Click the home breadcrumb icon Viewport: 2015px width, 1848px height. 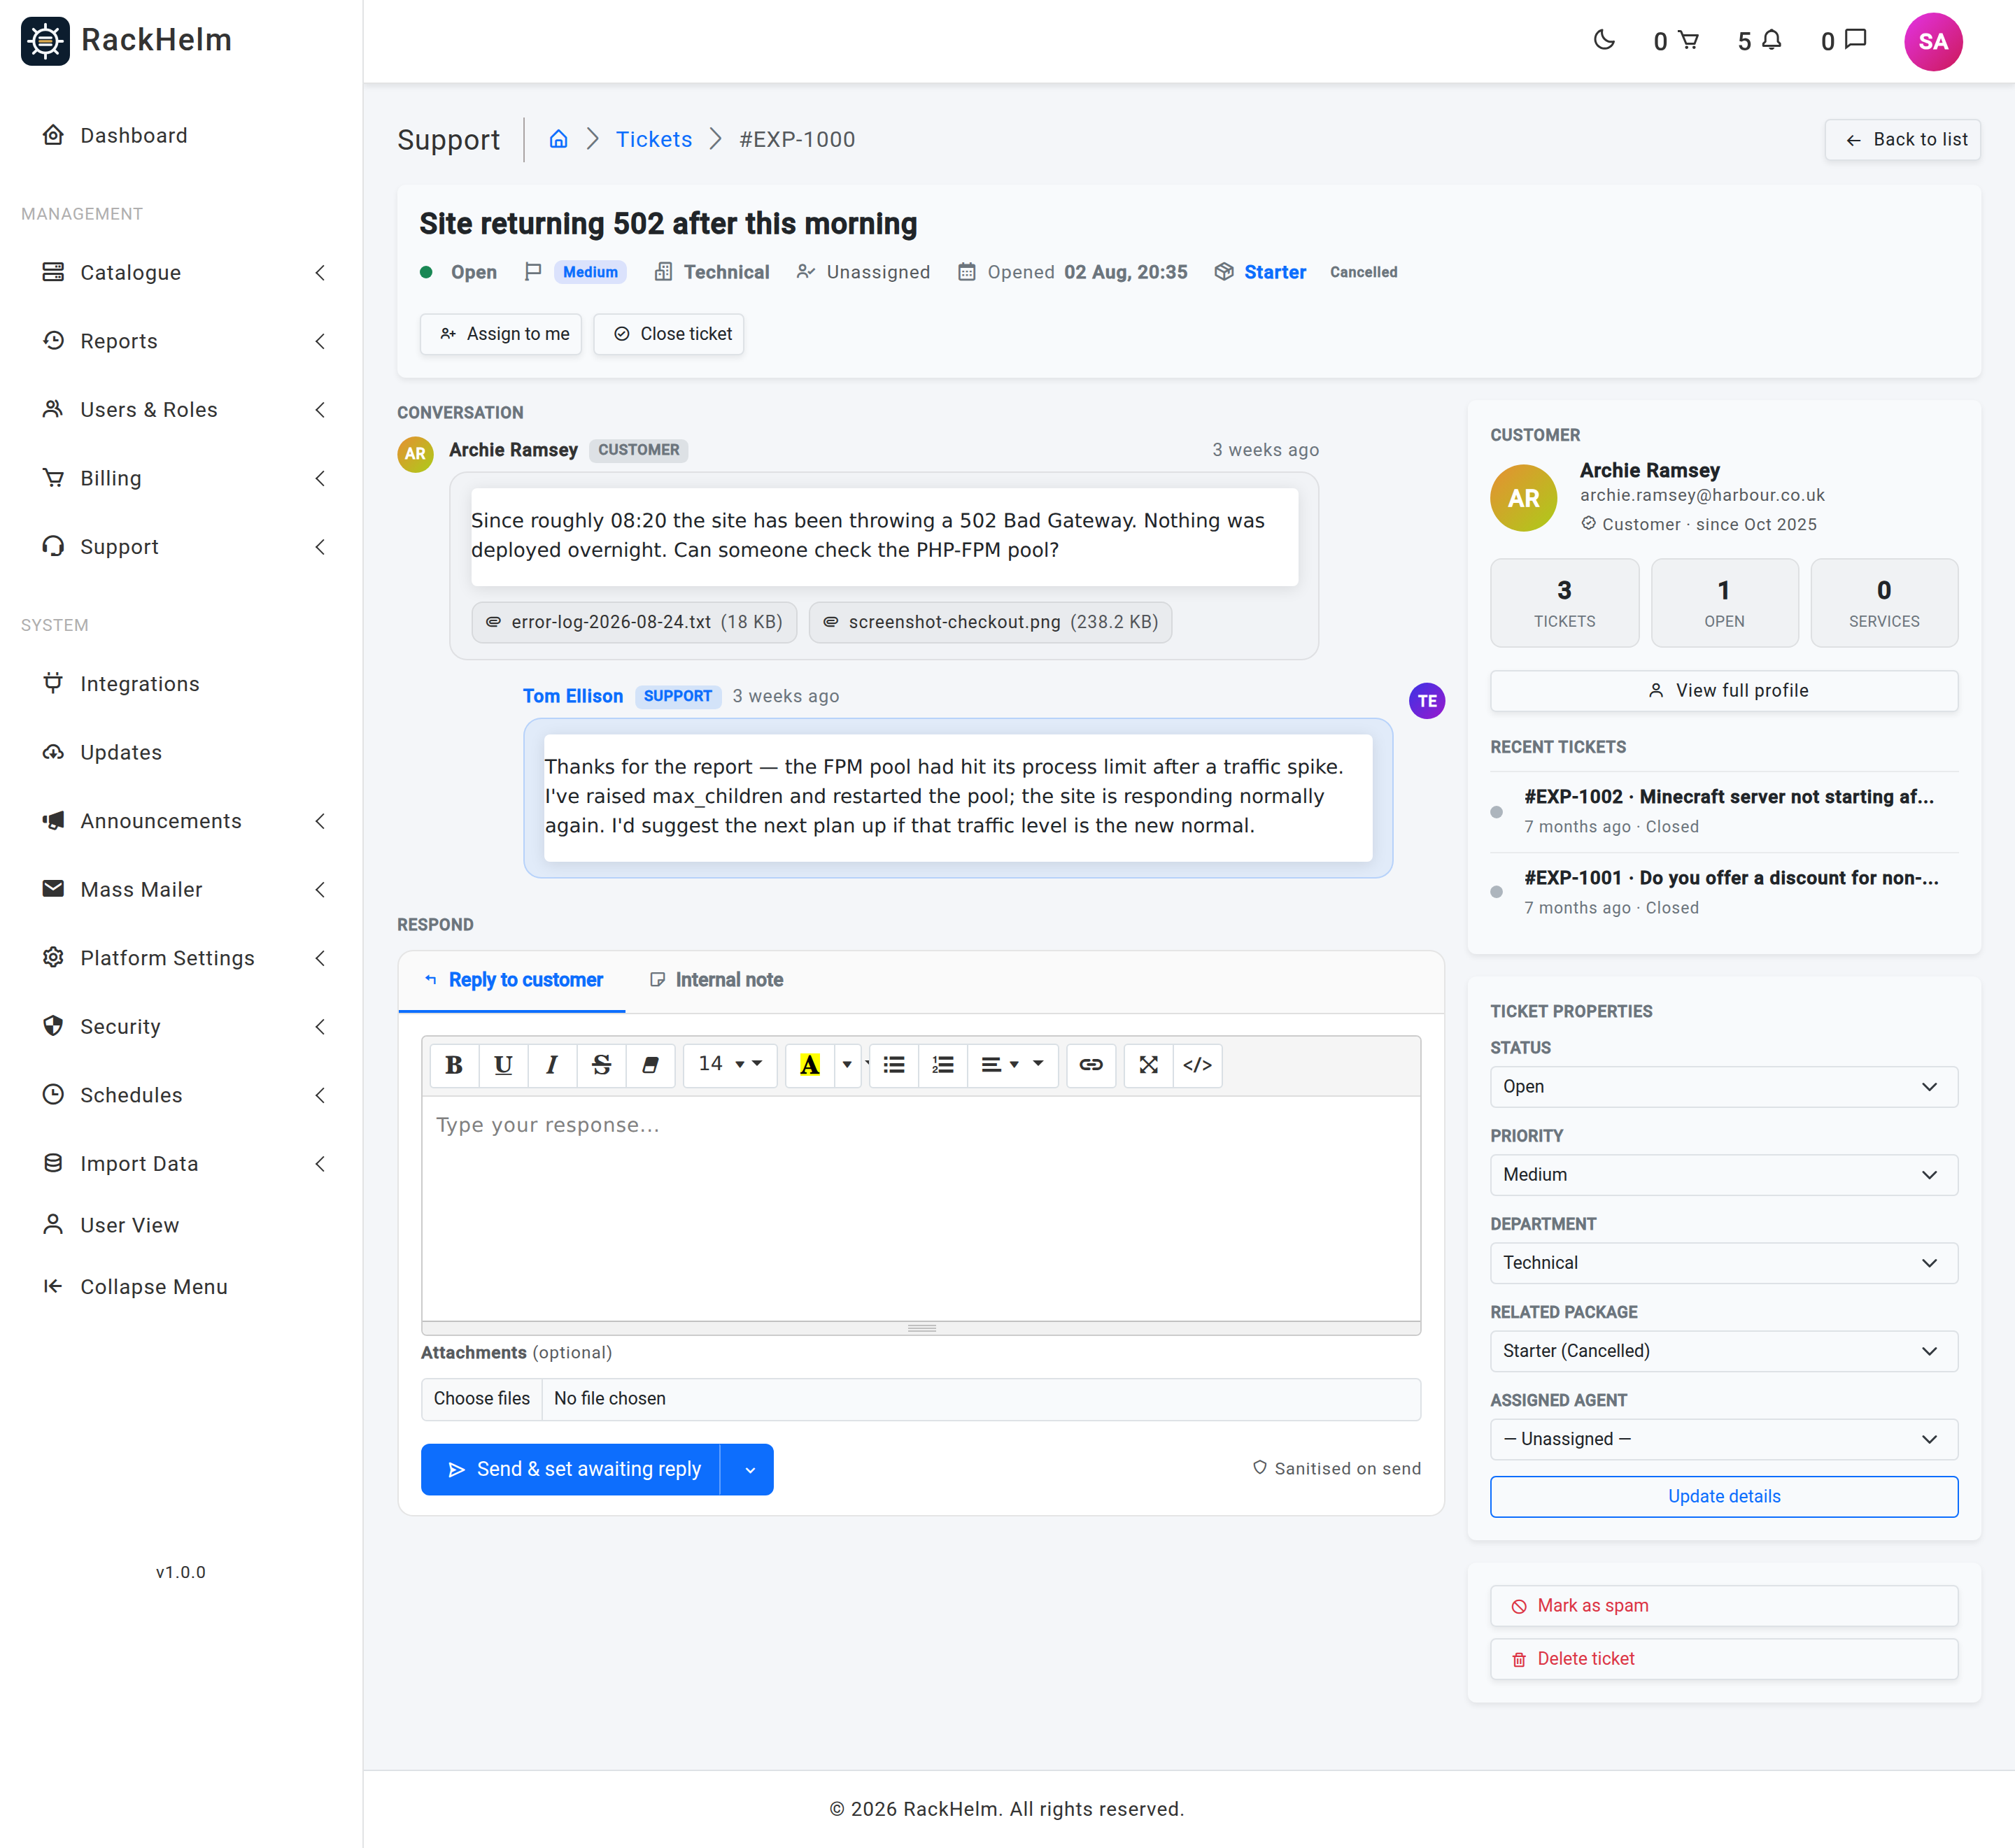coord(558,139)
